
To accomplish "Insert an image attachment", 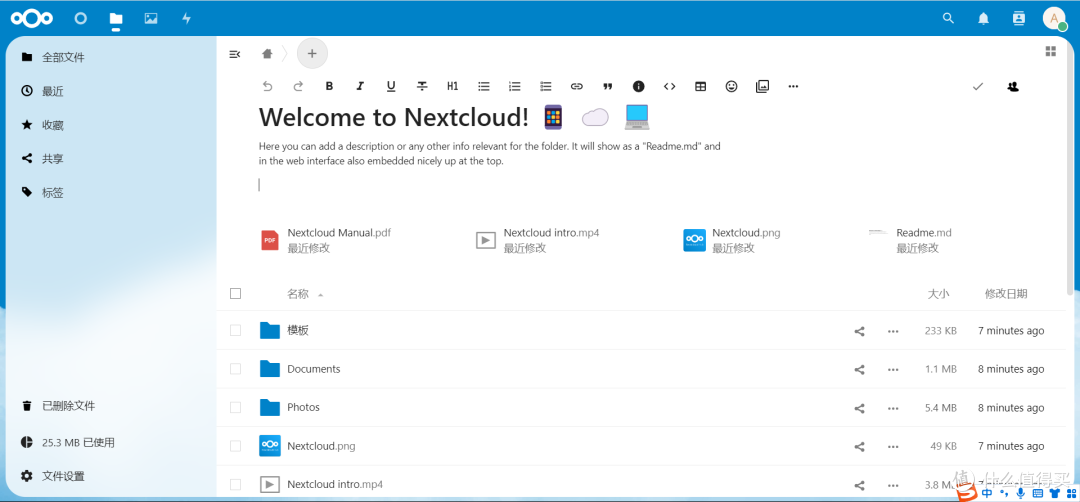I will (762, 87).
